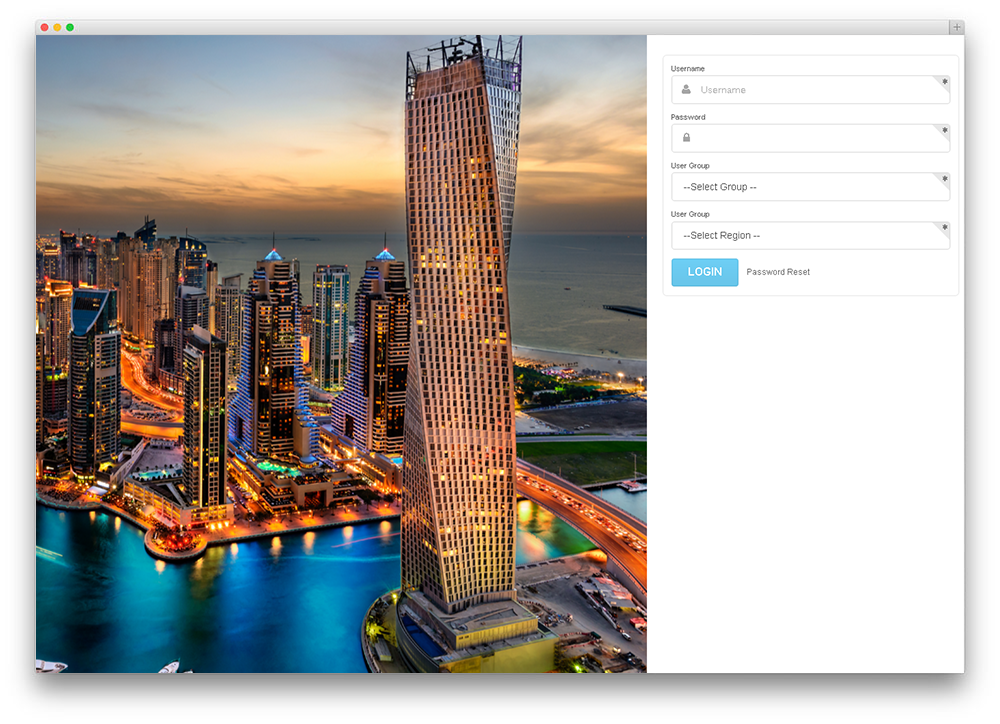Click the Dubai skyline background image
The image size is (1000, 724).
click(341, 354)
